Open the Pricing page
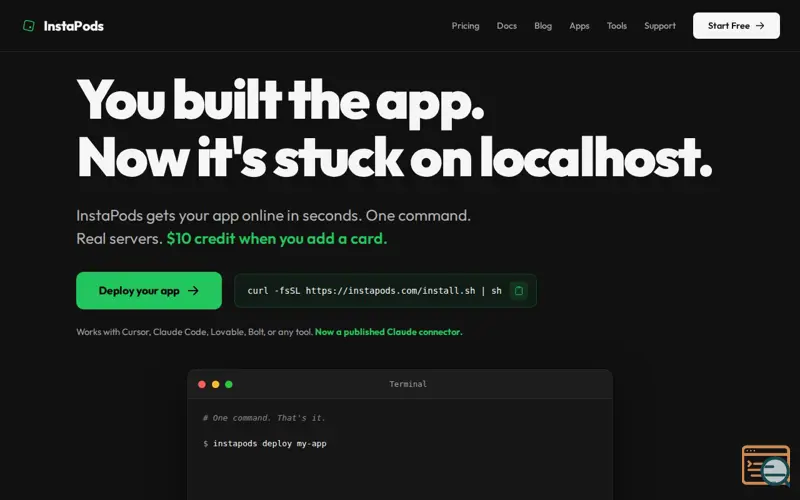The image size is (800, 500). 465,26
